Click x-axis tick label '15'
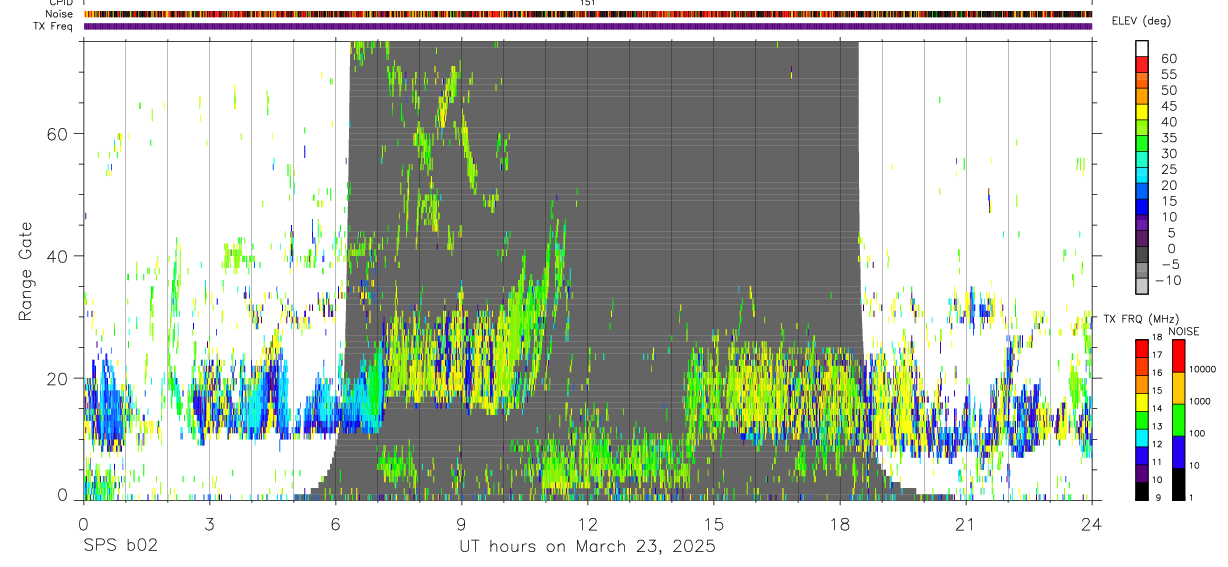 click(713, 524)
